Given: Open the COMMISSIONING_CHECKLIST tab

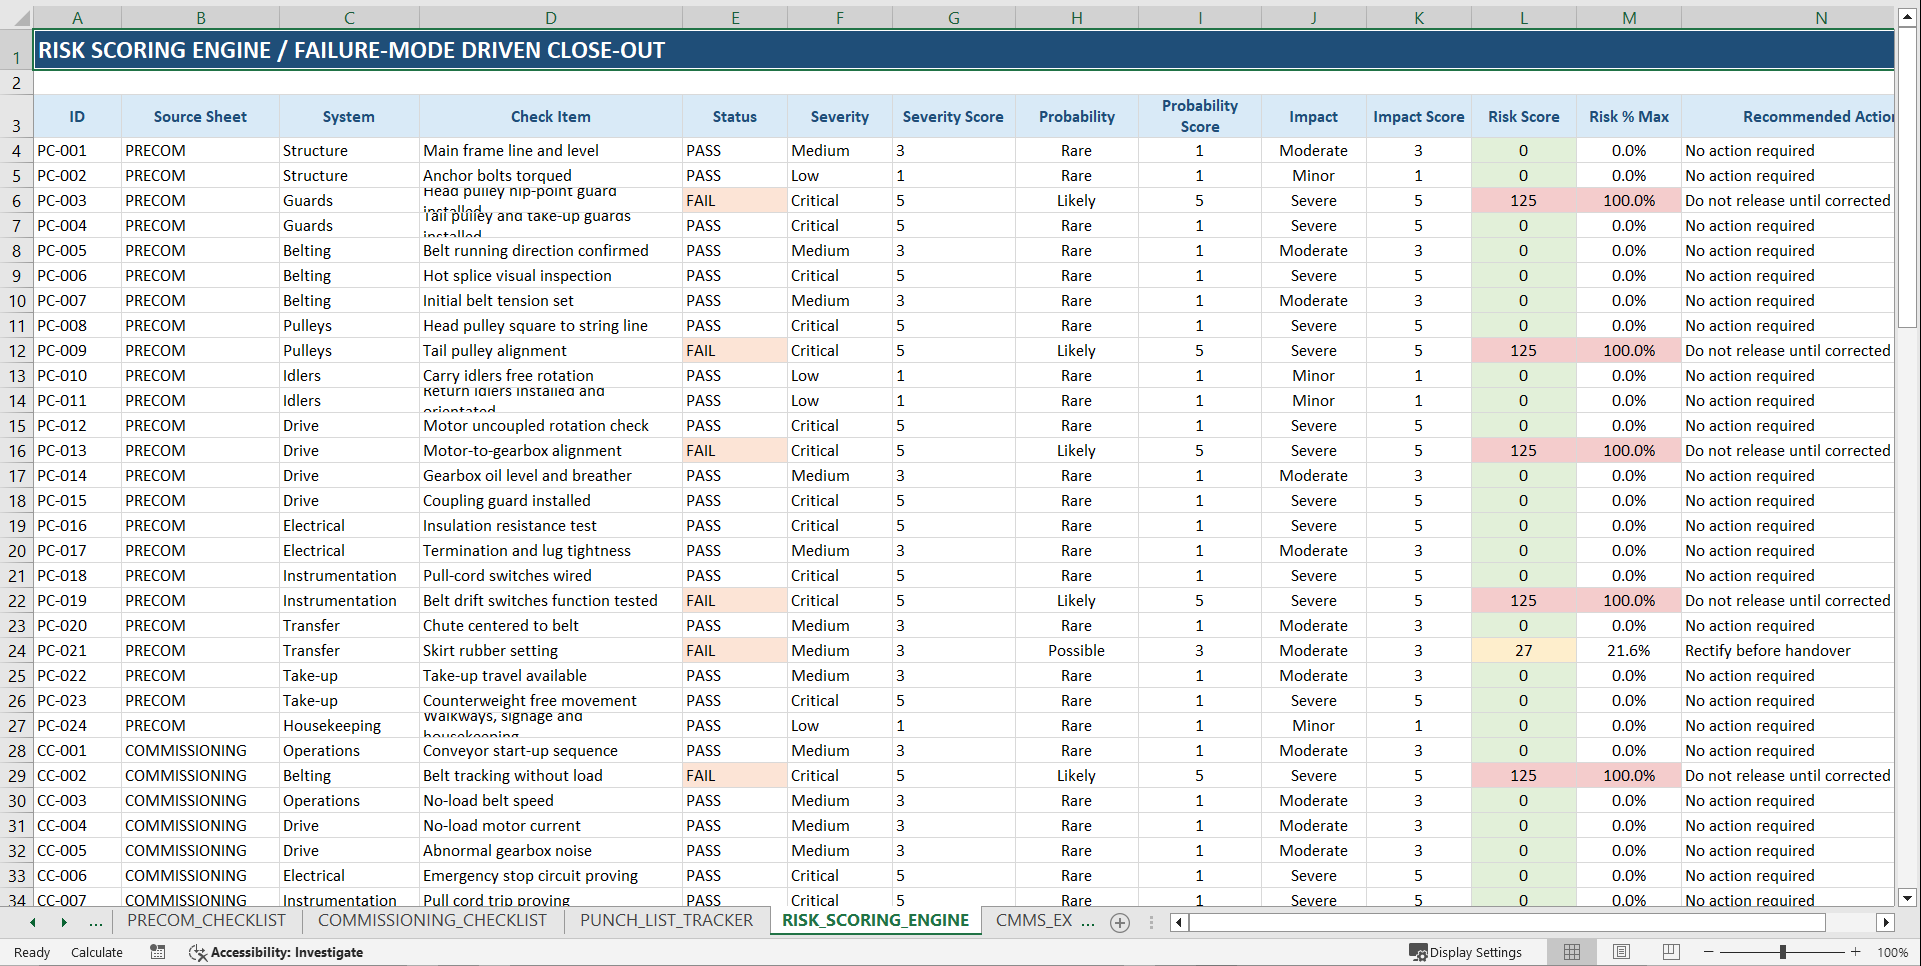Looking at the screenshot, I should click(x=432, y=921).
